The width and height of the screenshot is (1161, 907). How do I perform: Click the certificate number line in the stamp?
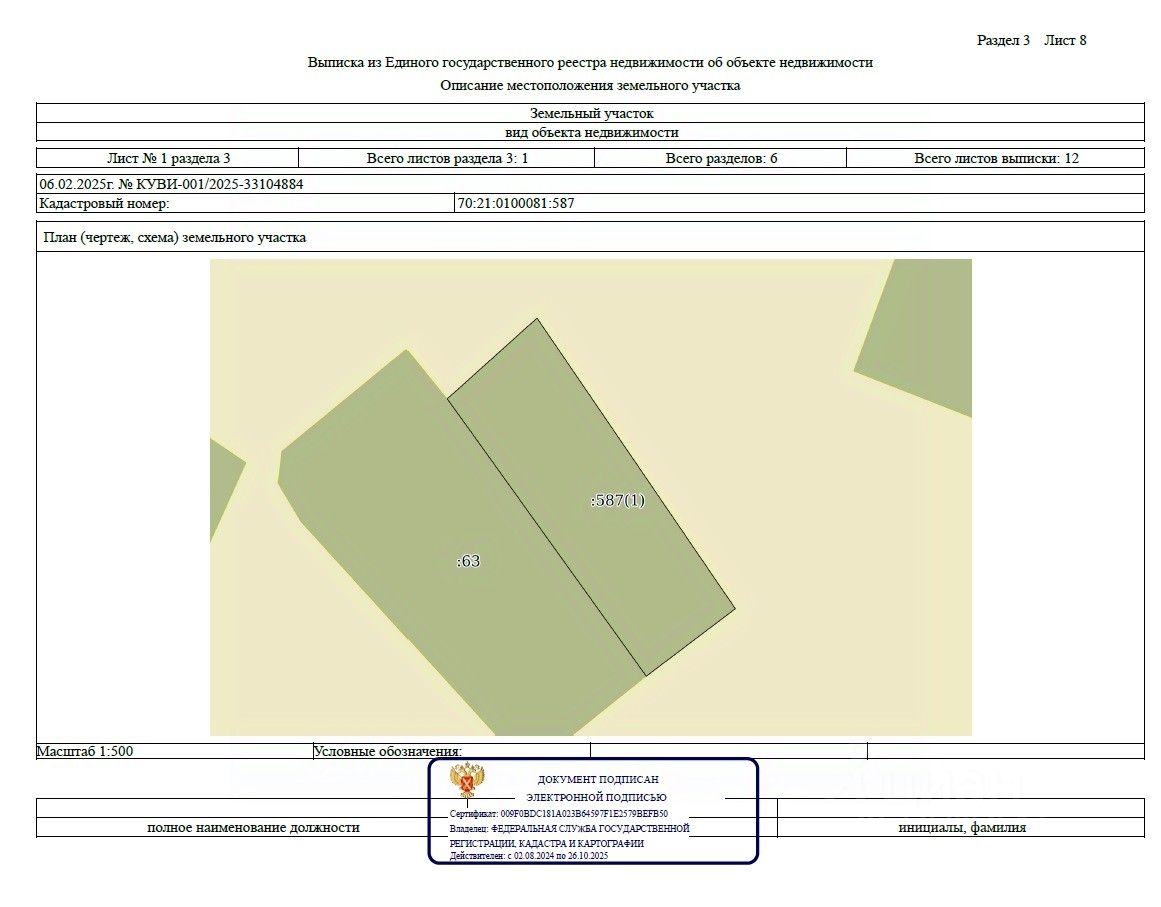point(558,814)
